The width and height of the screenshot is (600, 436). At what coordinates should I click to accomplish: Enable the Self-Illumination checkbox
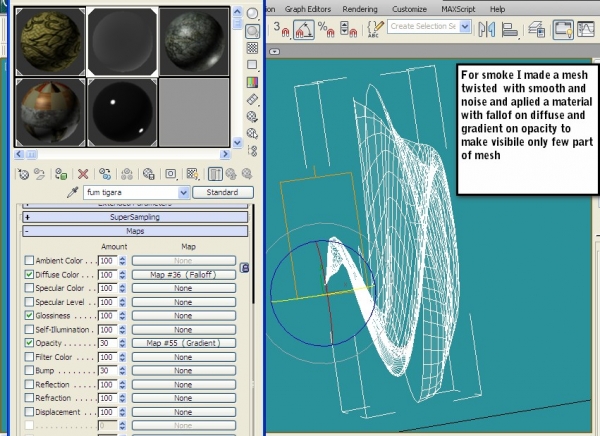click(29, 329)
